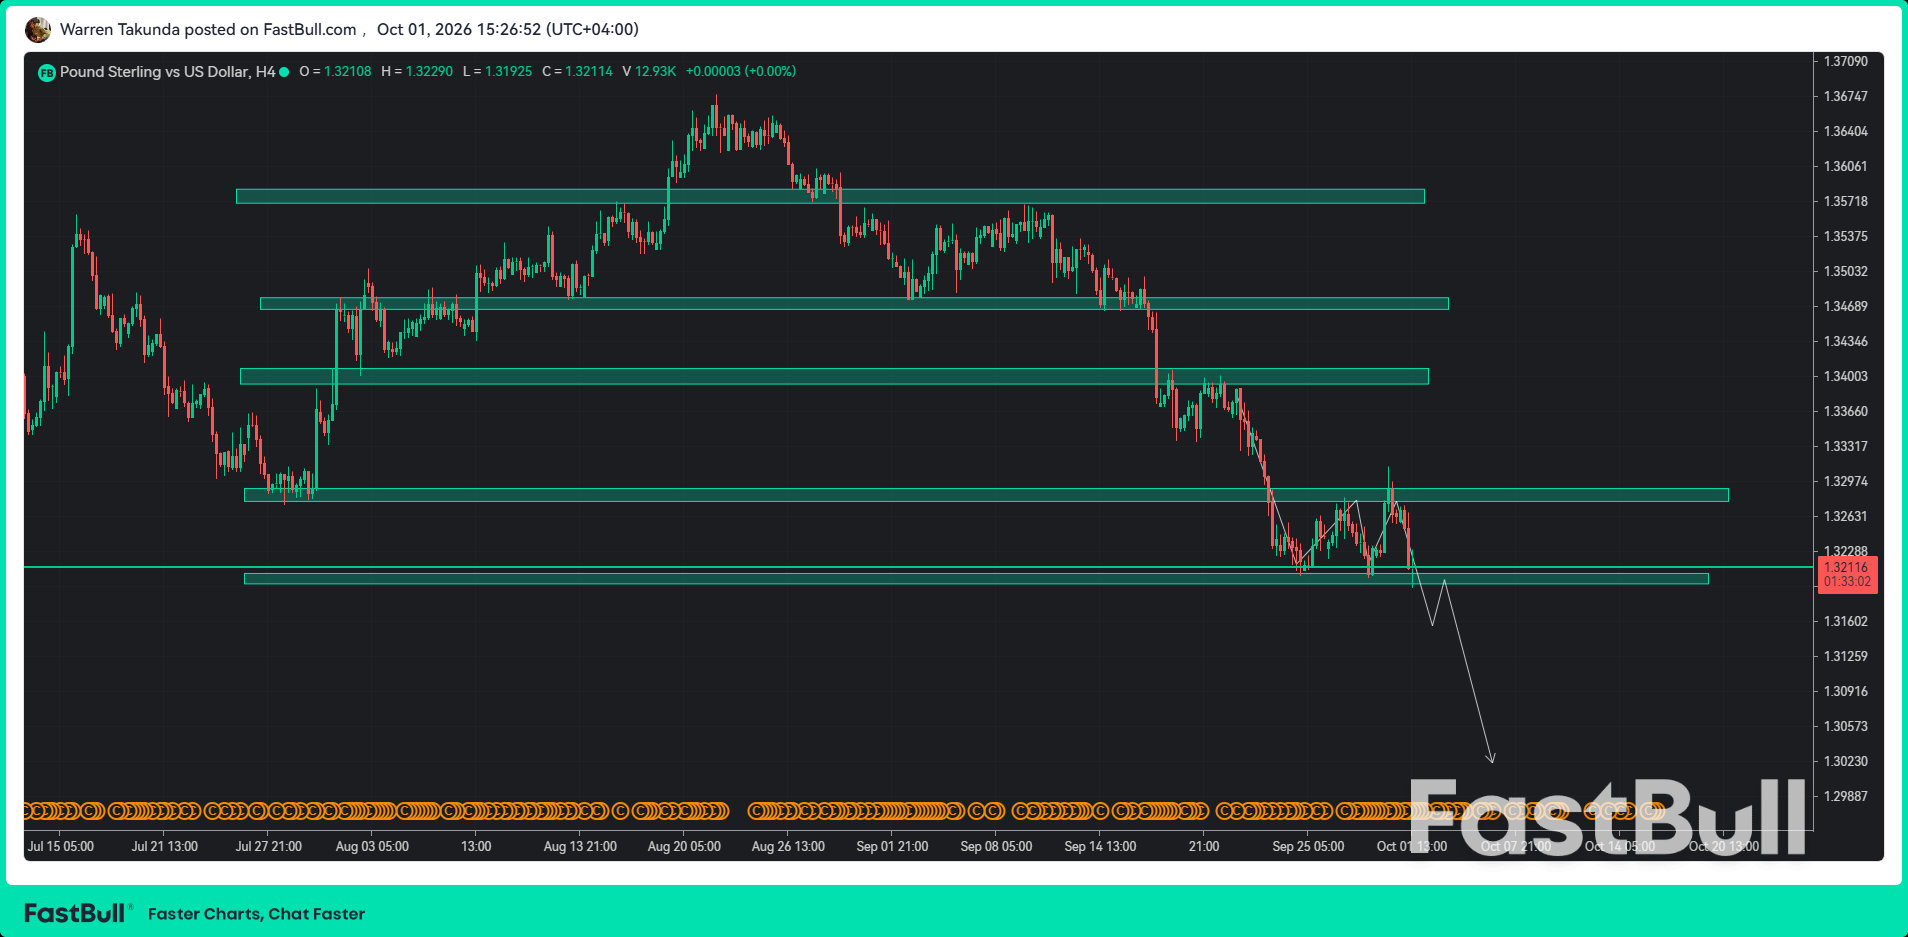
Task: Click the red current price label 1.32116
Action: point(1847,574)
